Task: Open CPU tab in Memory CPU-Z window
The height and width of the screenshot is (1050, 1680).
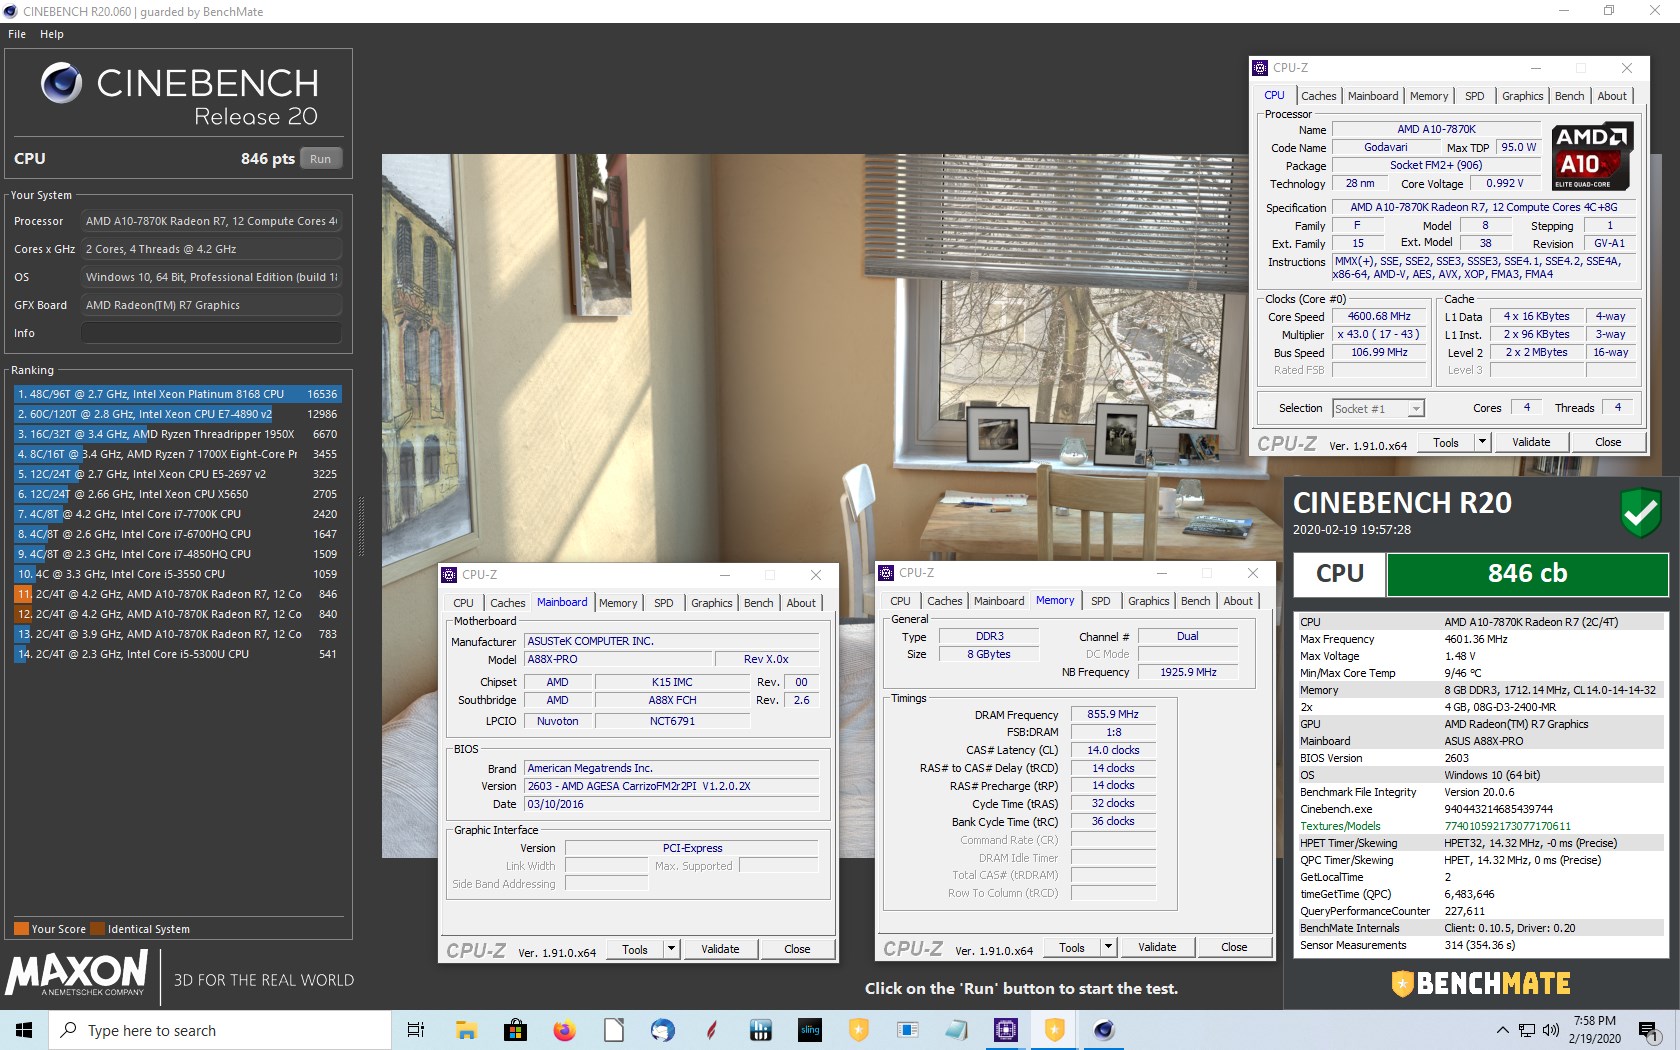Action: tap(900, 601)
